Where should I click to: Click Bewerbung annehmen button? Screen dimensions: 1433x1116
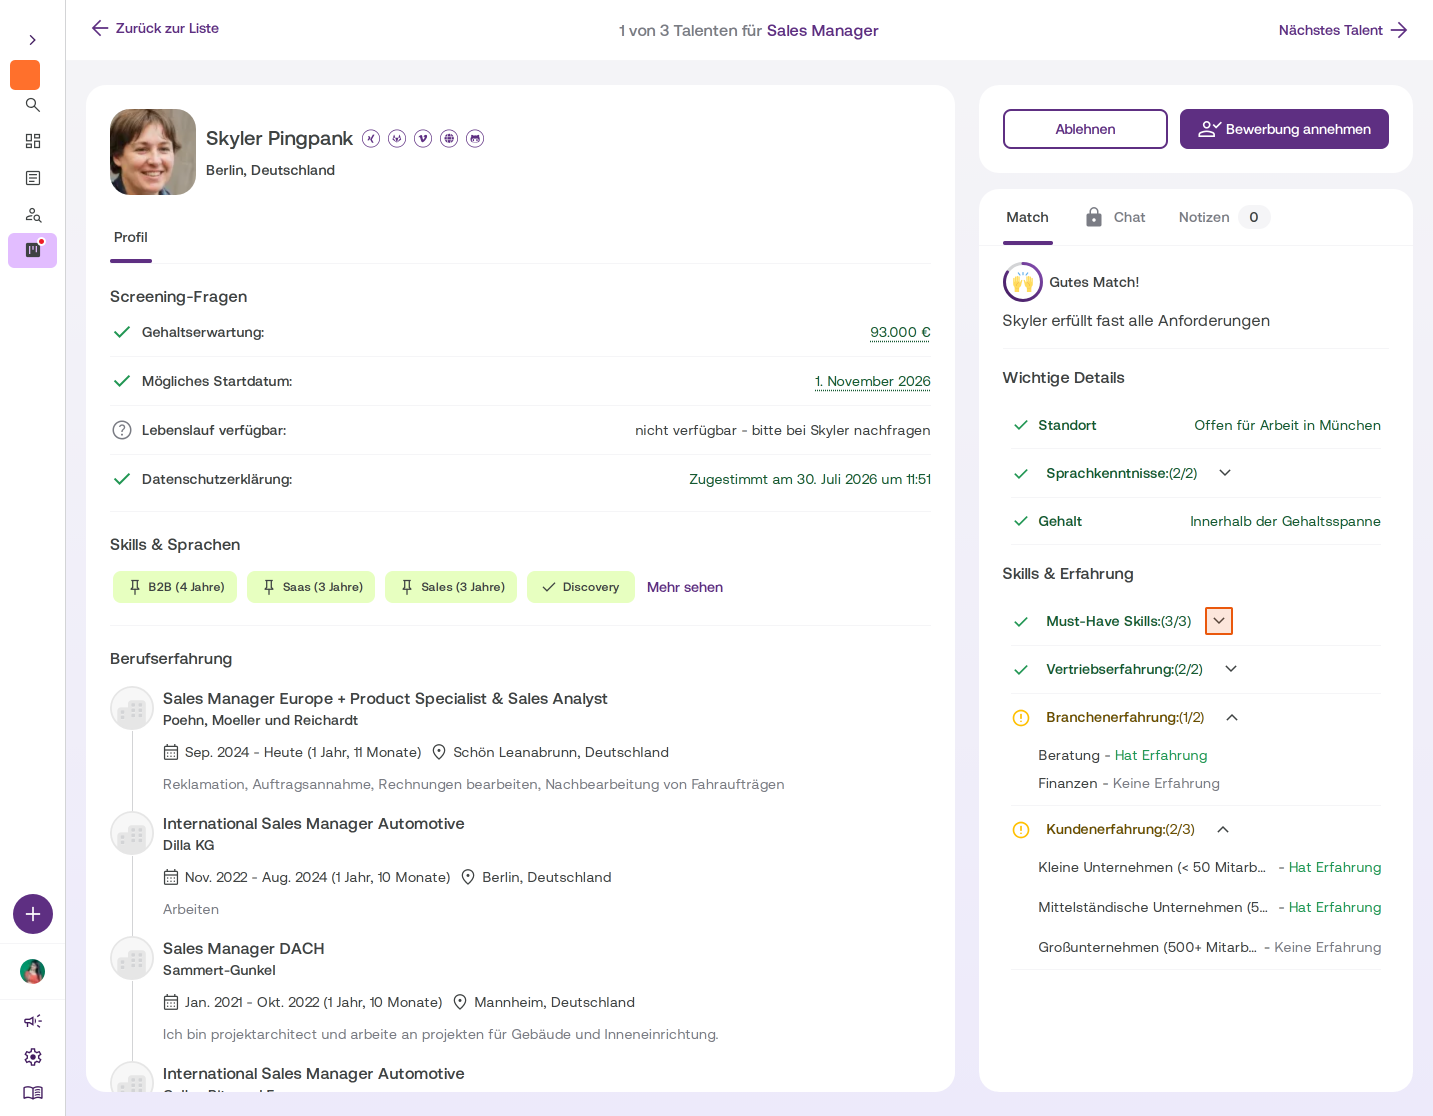[x=1284, y=129]
